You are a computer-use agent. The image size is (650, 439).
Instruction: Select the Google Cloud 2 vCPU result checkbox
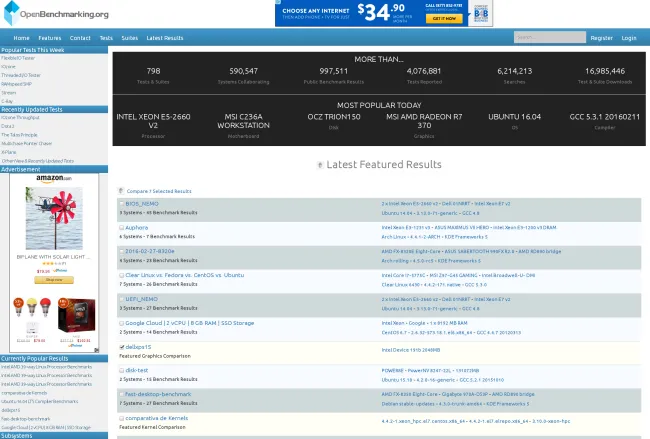121,323
